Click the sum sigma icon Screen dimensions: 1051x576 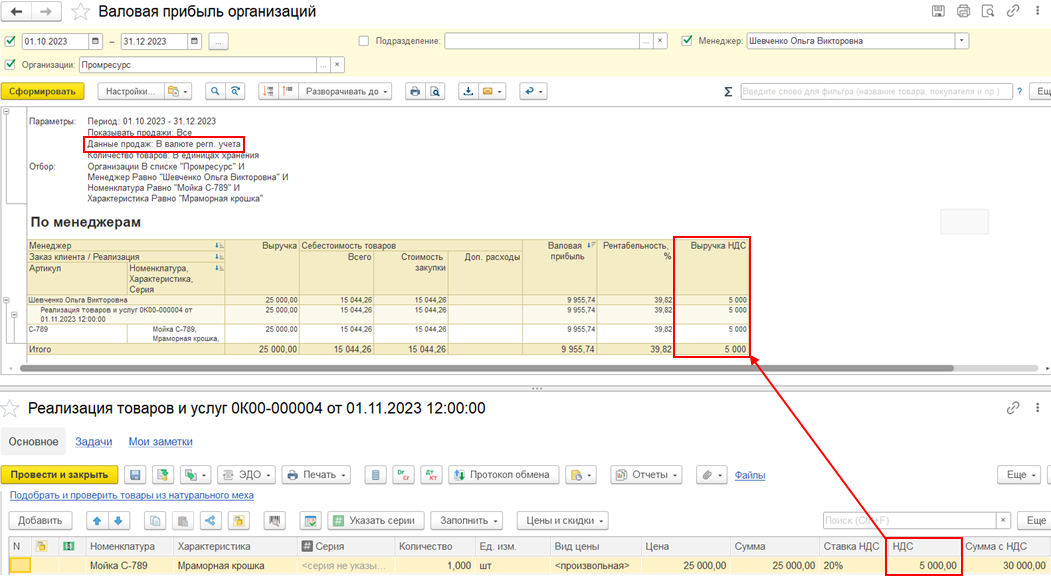coord(728,92)
